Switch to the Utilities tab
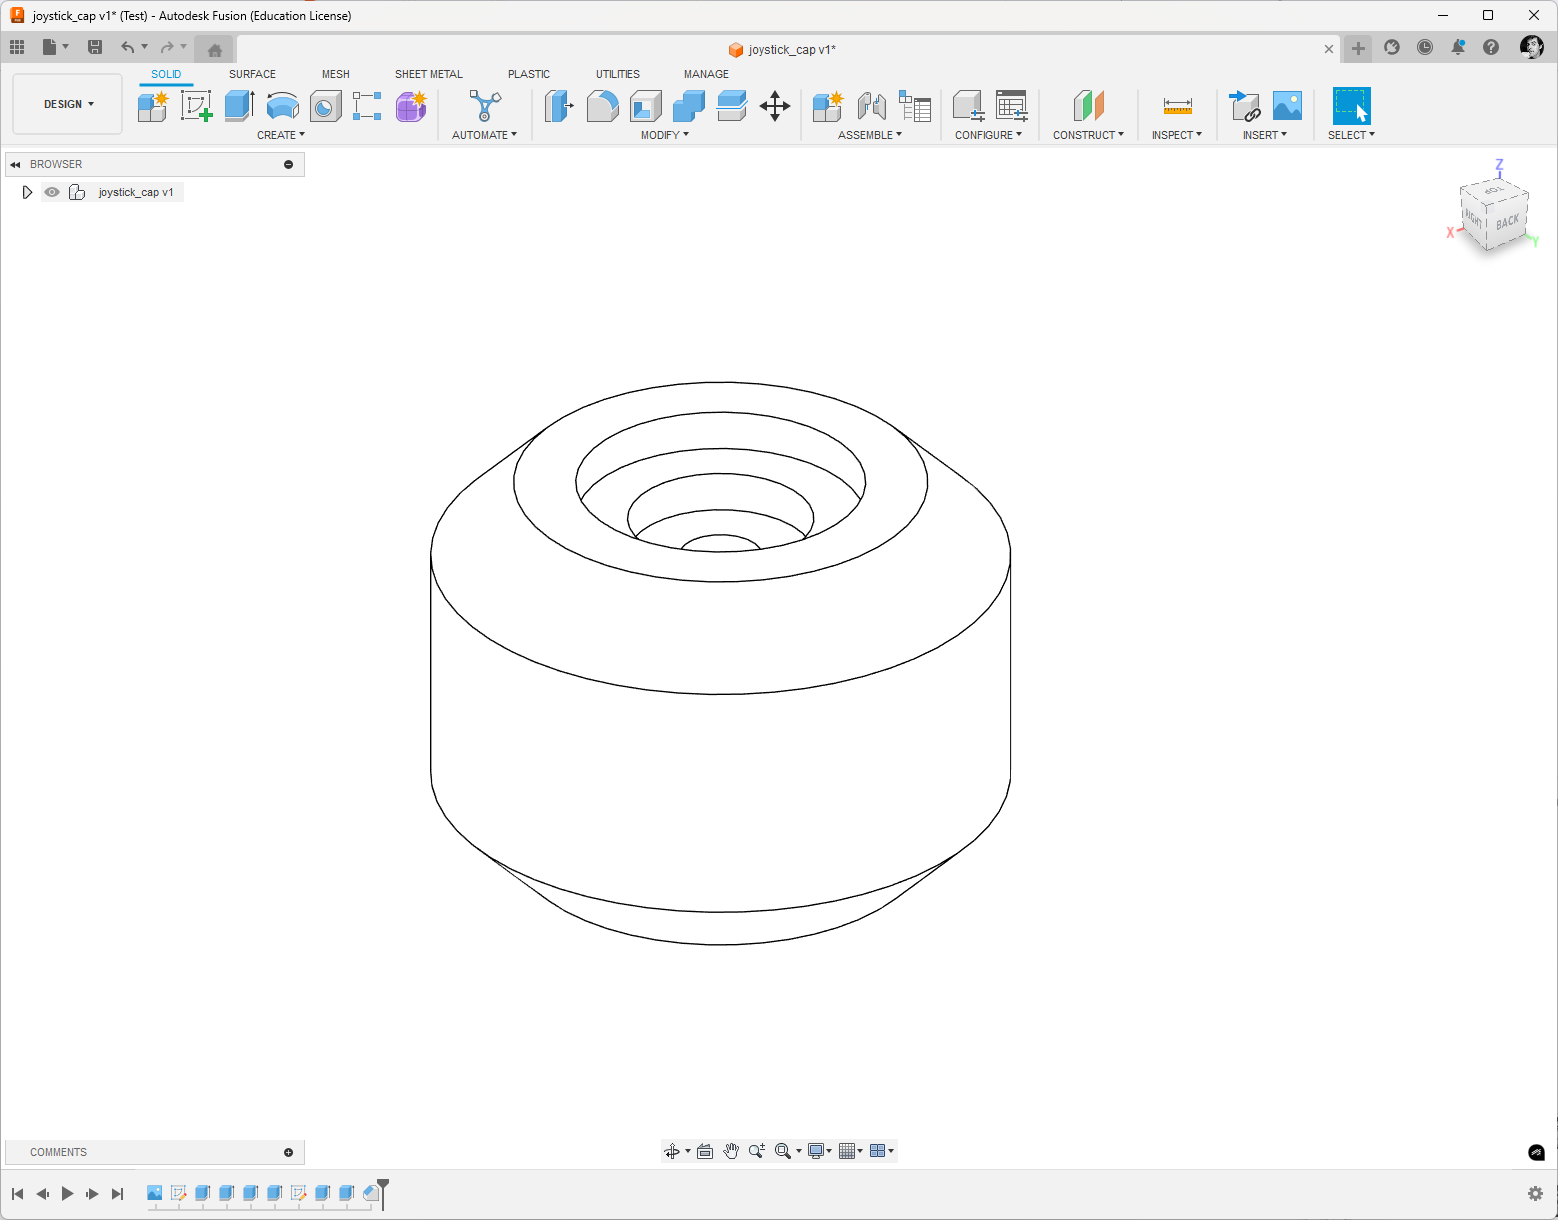Image resolution: width=1558 pixels, height=1220 pixels. [x=618, y=74]
